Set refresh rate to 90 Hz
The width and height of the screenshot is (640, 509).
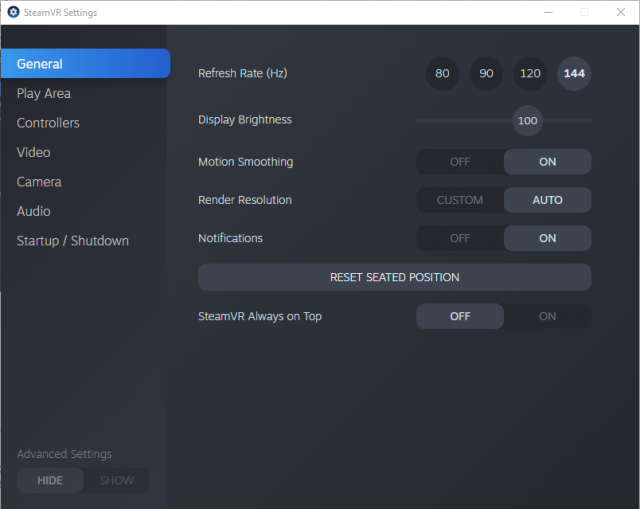click(x=486, y=74)
